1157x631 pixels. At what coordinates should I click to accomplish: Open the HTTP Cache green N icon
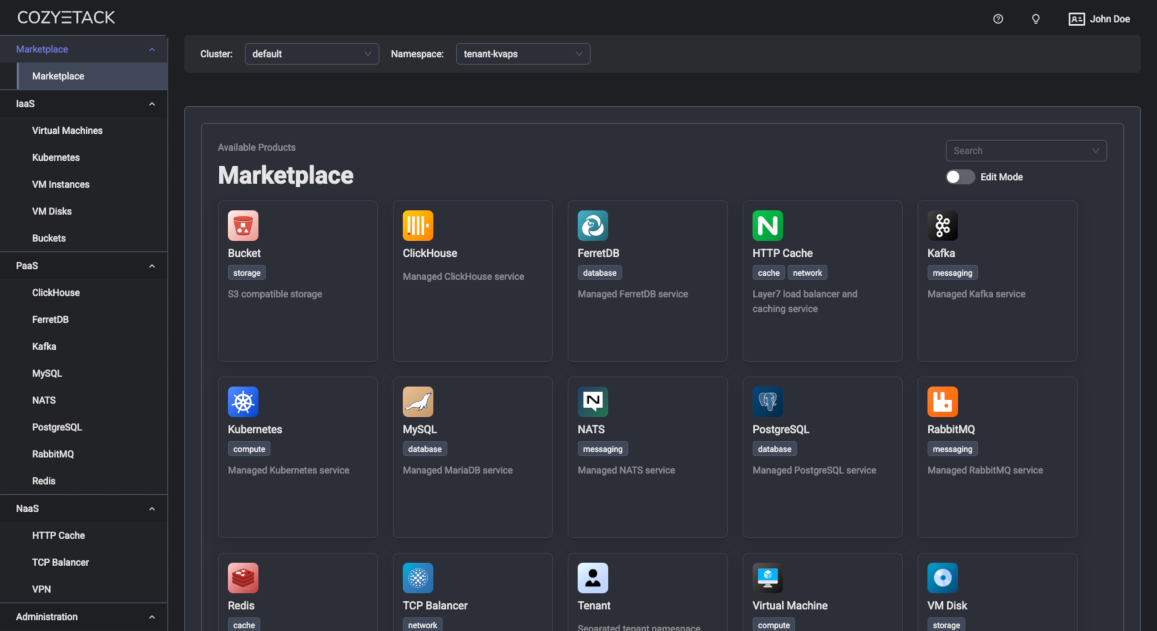767,226
